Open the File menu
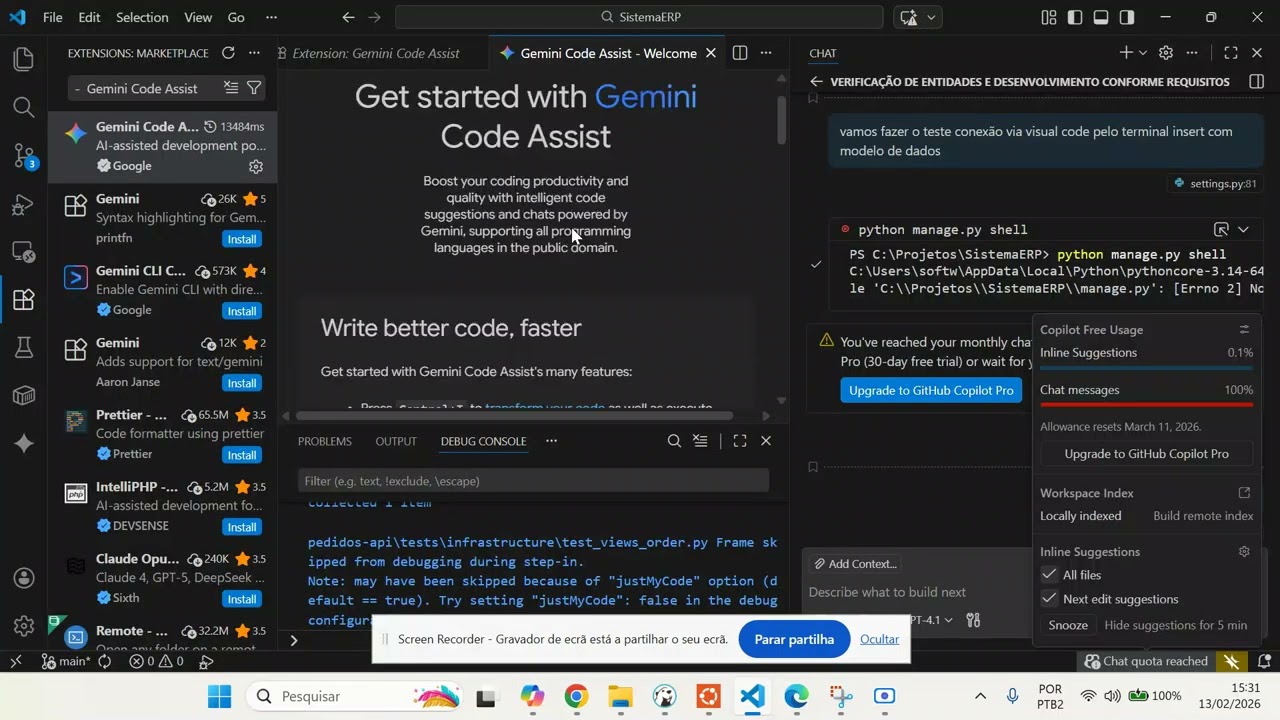The height and width of the screenshot is (720, 1280). (53, 17)
